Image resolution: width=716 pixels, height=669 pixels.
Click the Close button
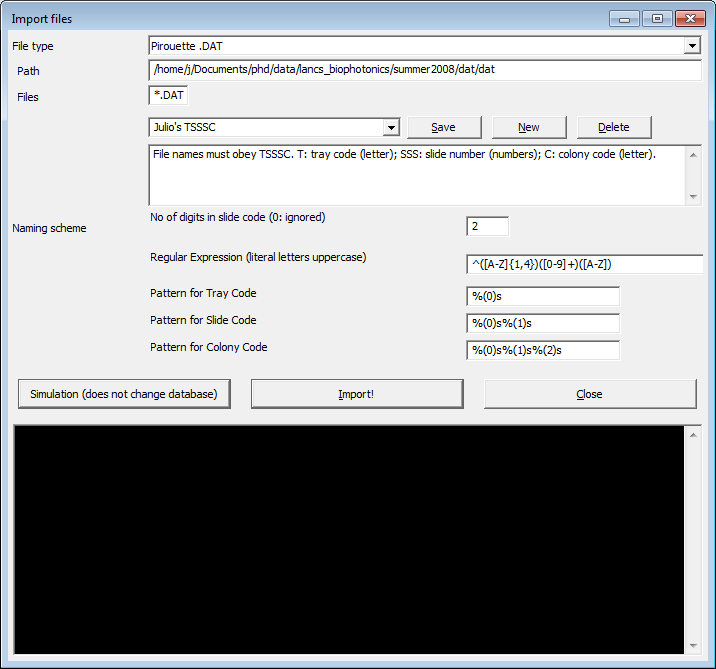click(x=590, y=394)
